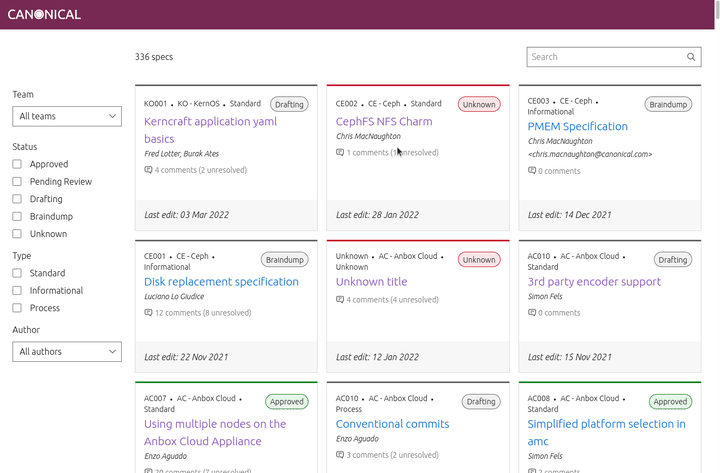The width and height of the screenshot is (720, 473).
Task: Click 'AC008' spec ID text
Action: (538, 398)
